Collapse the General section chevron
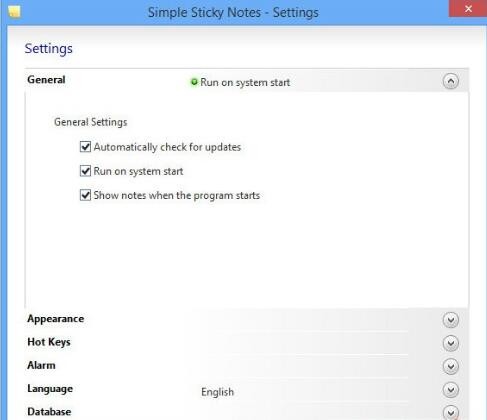Viewport: 487px width, 420px height. pos(451,81)
